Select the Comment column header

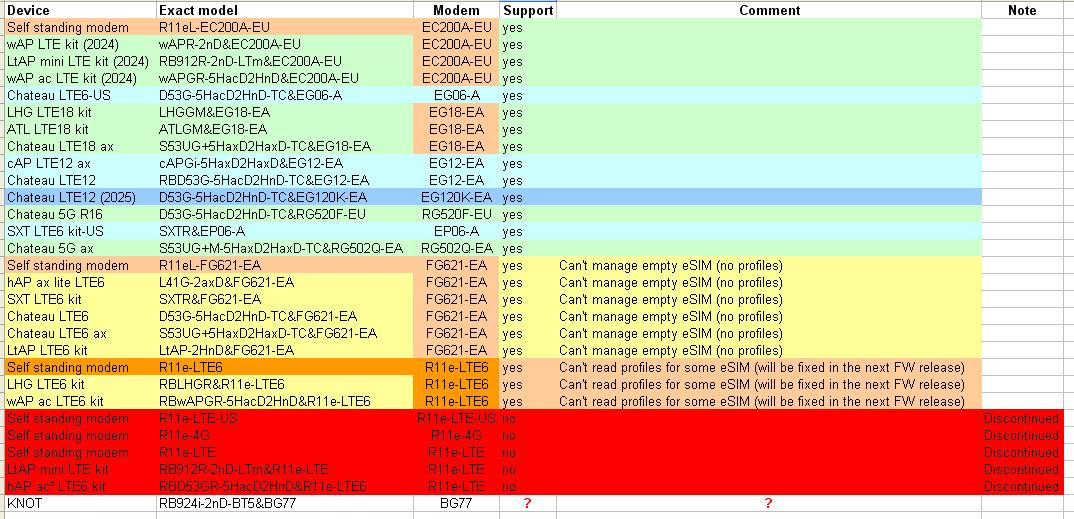tap(769, 10)
